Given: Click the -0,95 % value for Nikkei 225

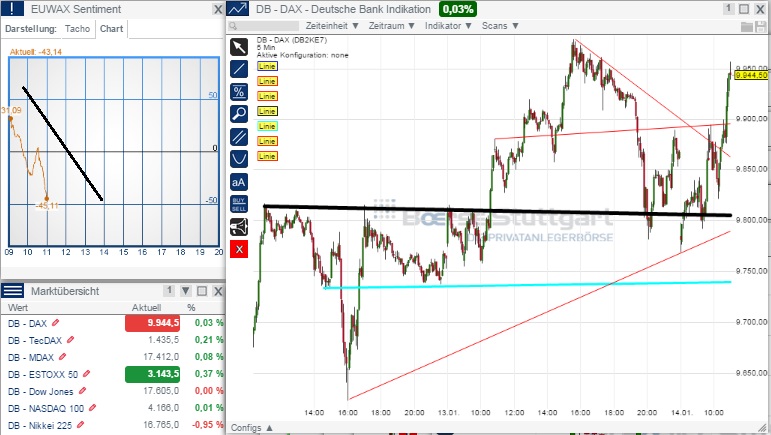Looking at the screenshot, I should point(208,425).
